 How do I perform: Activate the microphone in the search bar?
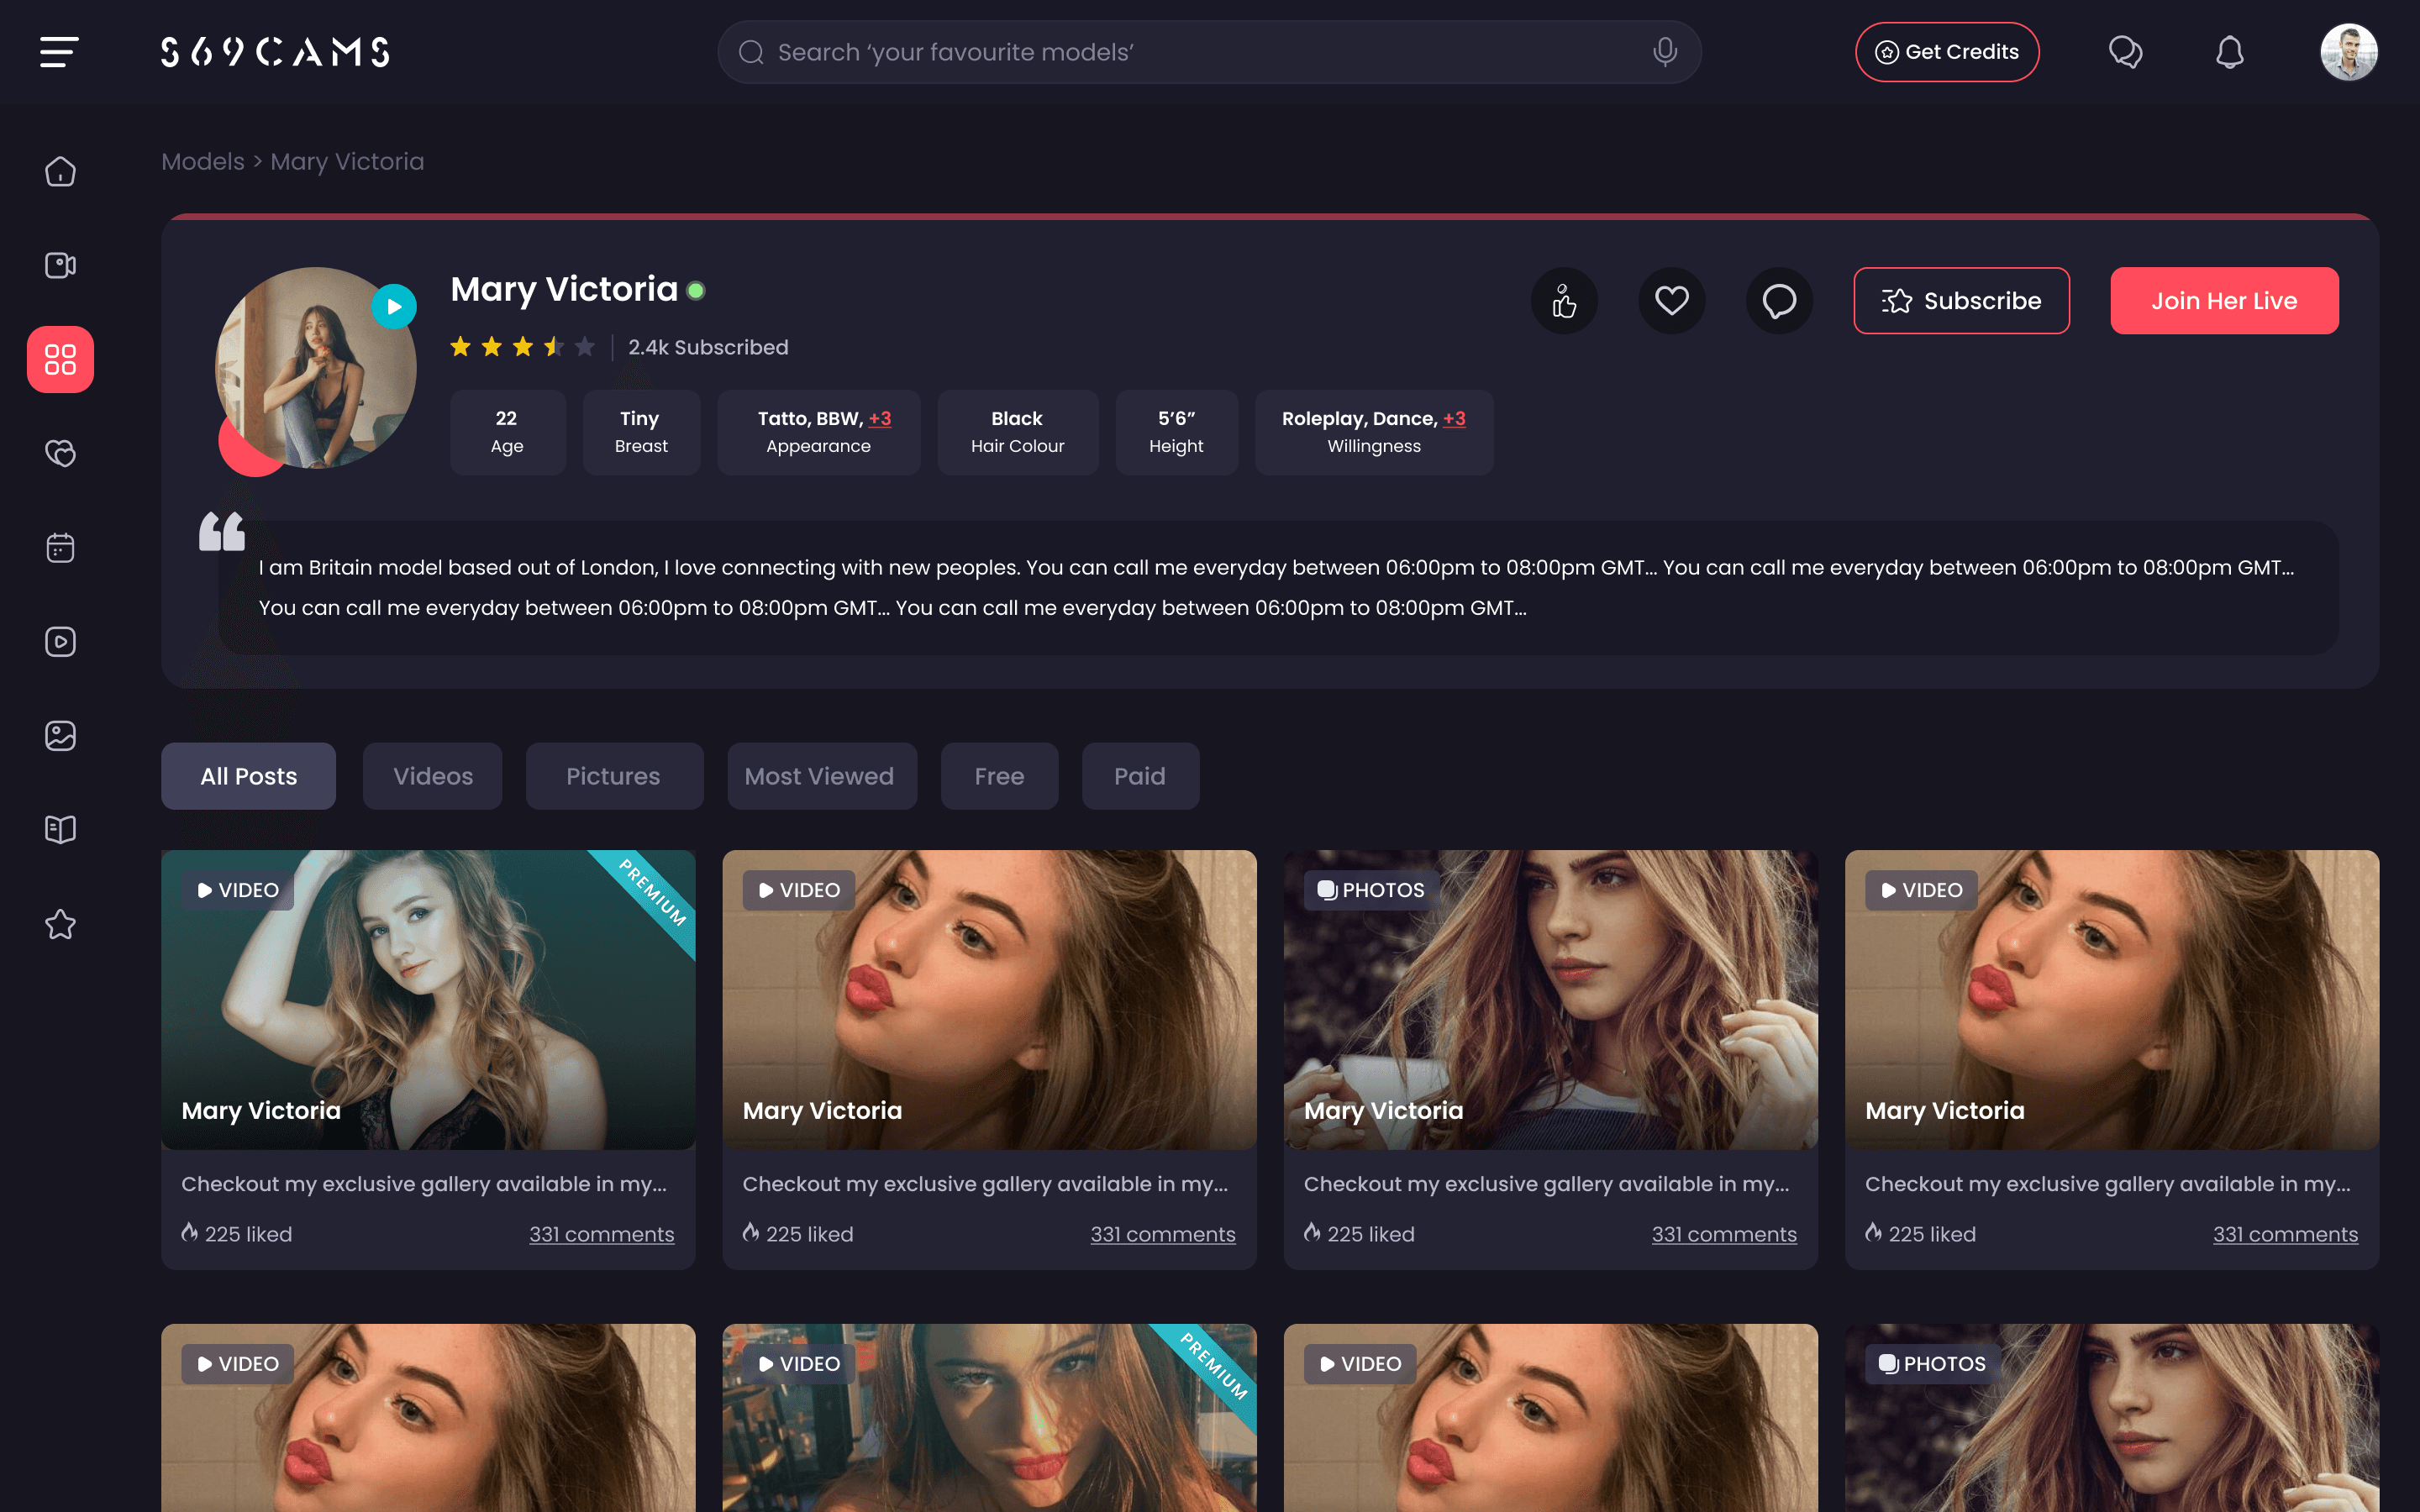[x=1663, y=51]
